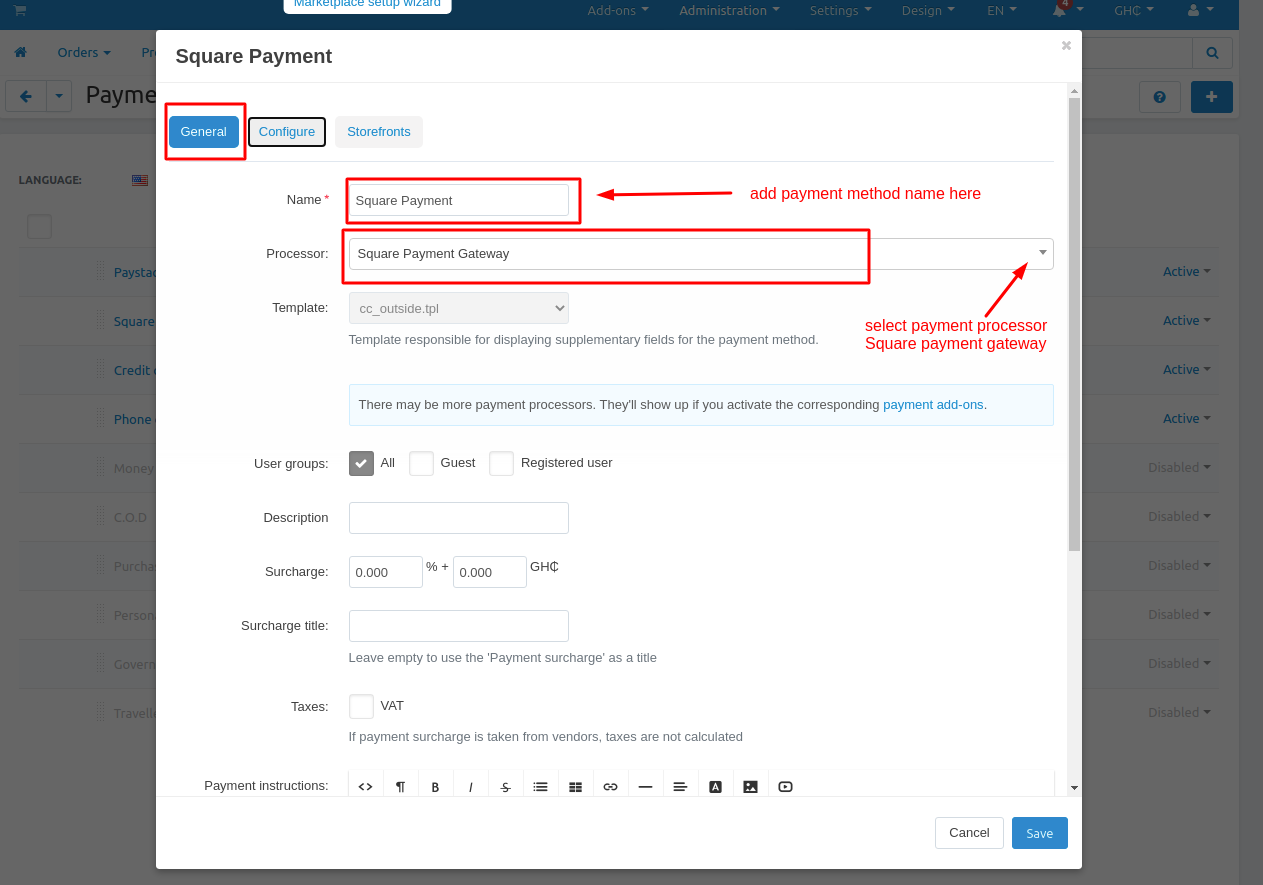1263x885 pixels.
Task: Click the Bold formatting icon
Action: click(x=435, y=786)
